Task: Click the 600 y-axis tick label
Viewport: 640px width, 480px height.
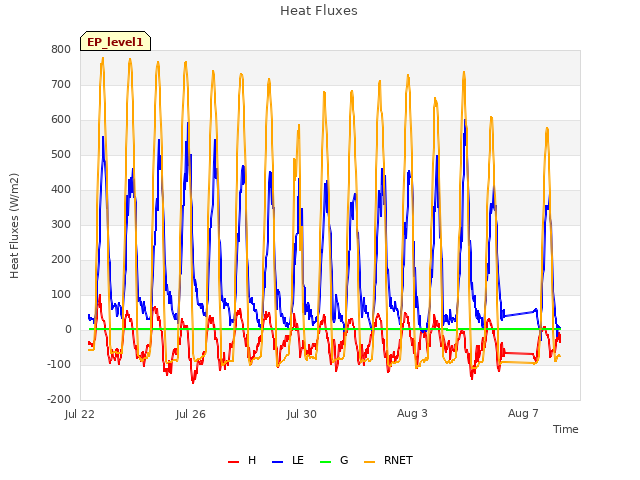Action: click(61, 120)
